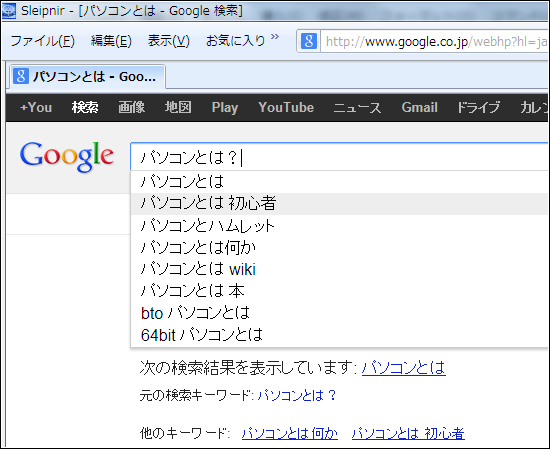Screen dimensions: 550x449
Task: Choose suggestion パソコンとは 初心者
Action: [x=339, y=203]
